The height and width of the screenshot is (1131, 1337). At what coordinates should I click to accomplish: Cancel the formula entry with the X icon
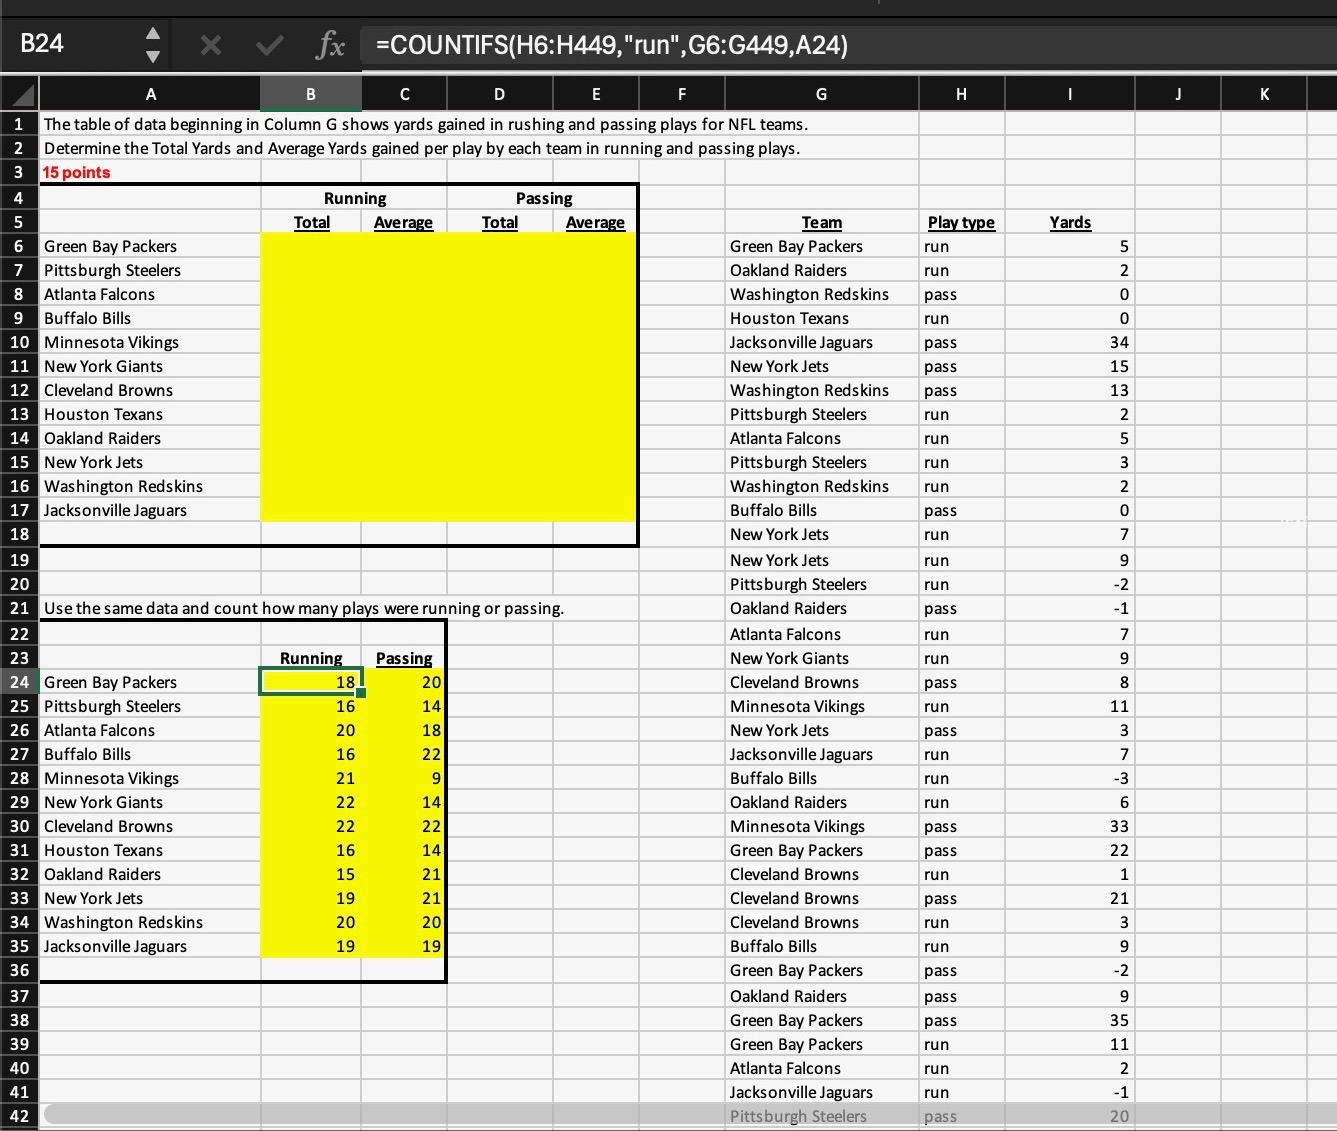[x=211, y=43]
